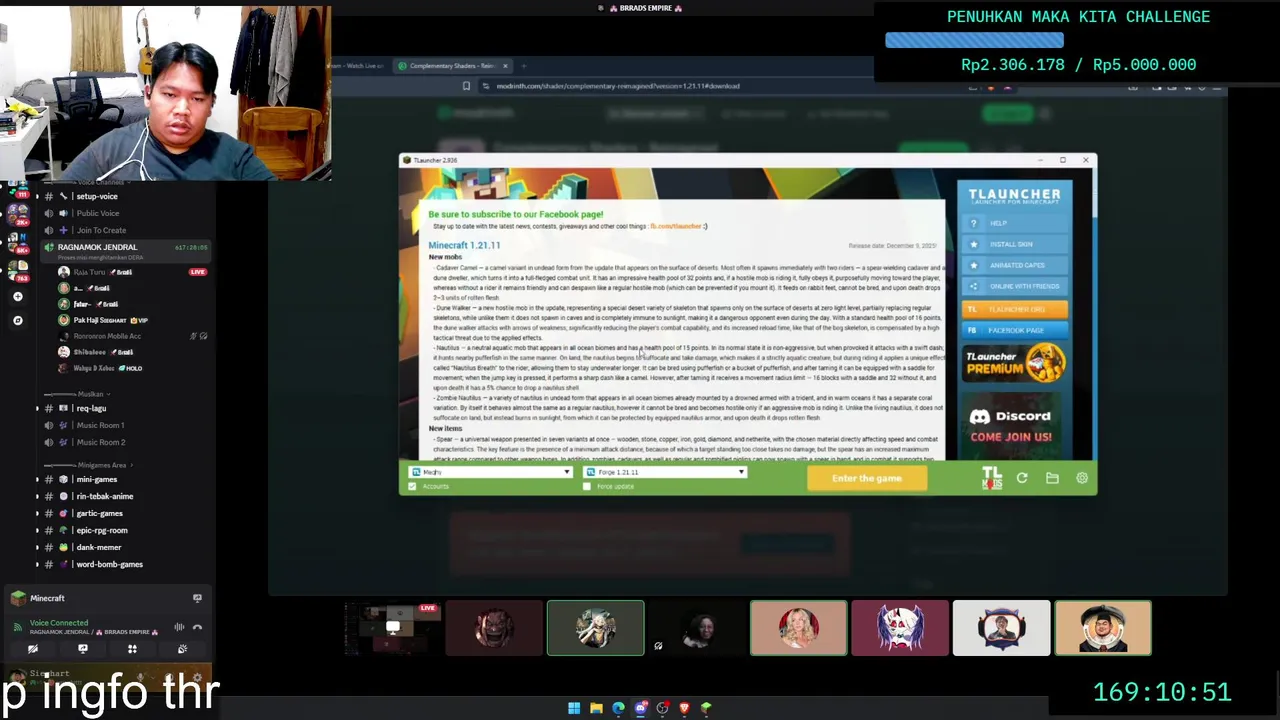
Task: Click Install Skin in TLauncher sidebar
Action: tap(1015, 244)
